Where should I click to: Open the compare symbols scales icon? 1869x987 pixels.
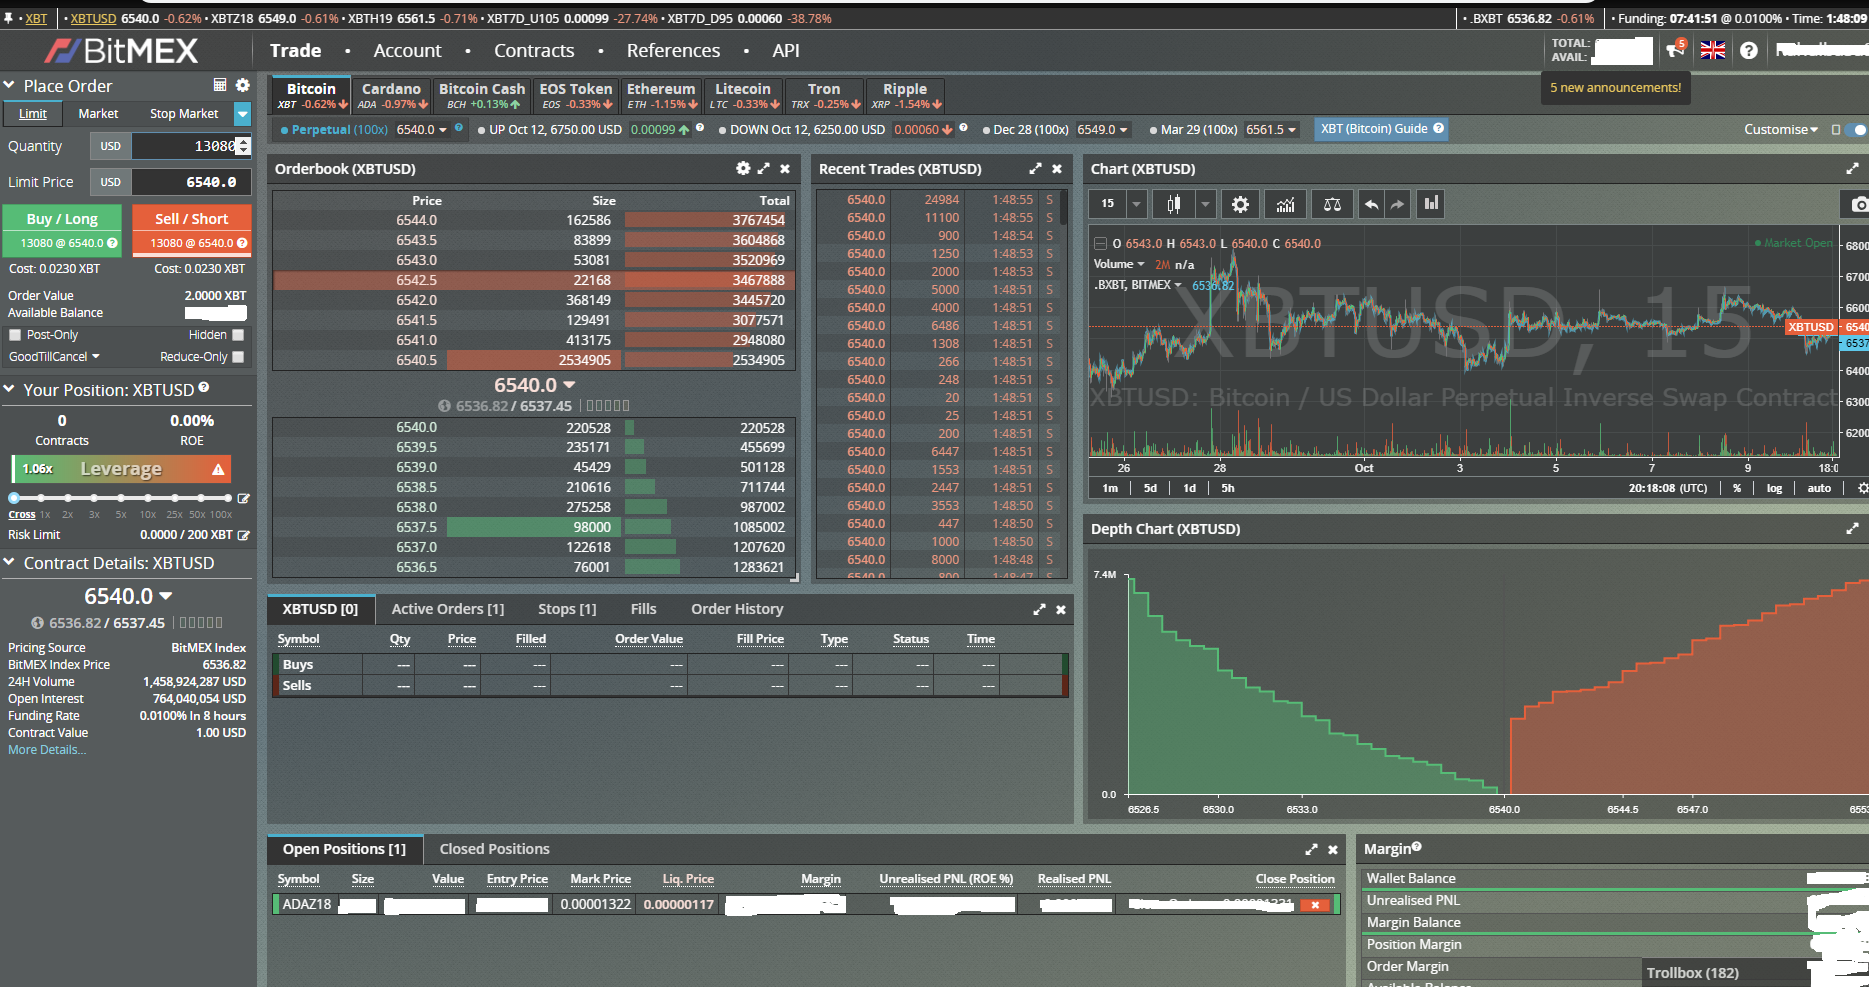tap(1332, 204)
